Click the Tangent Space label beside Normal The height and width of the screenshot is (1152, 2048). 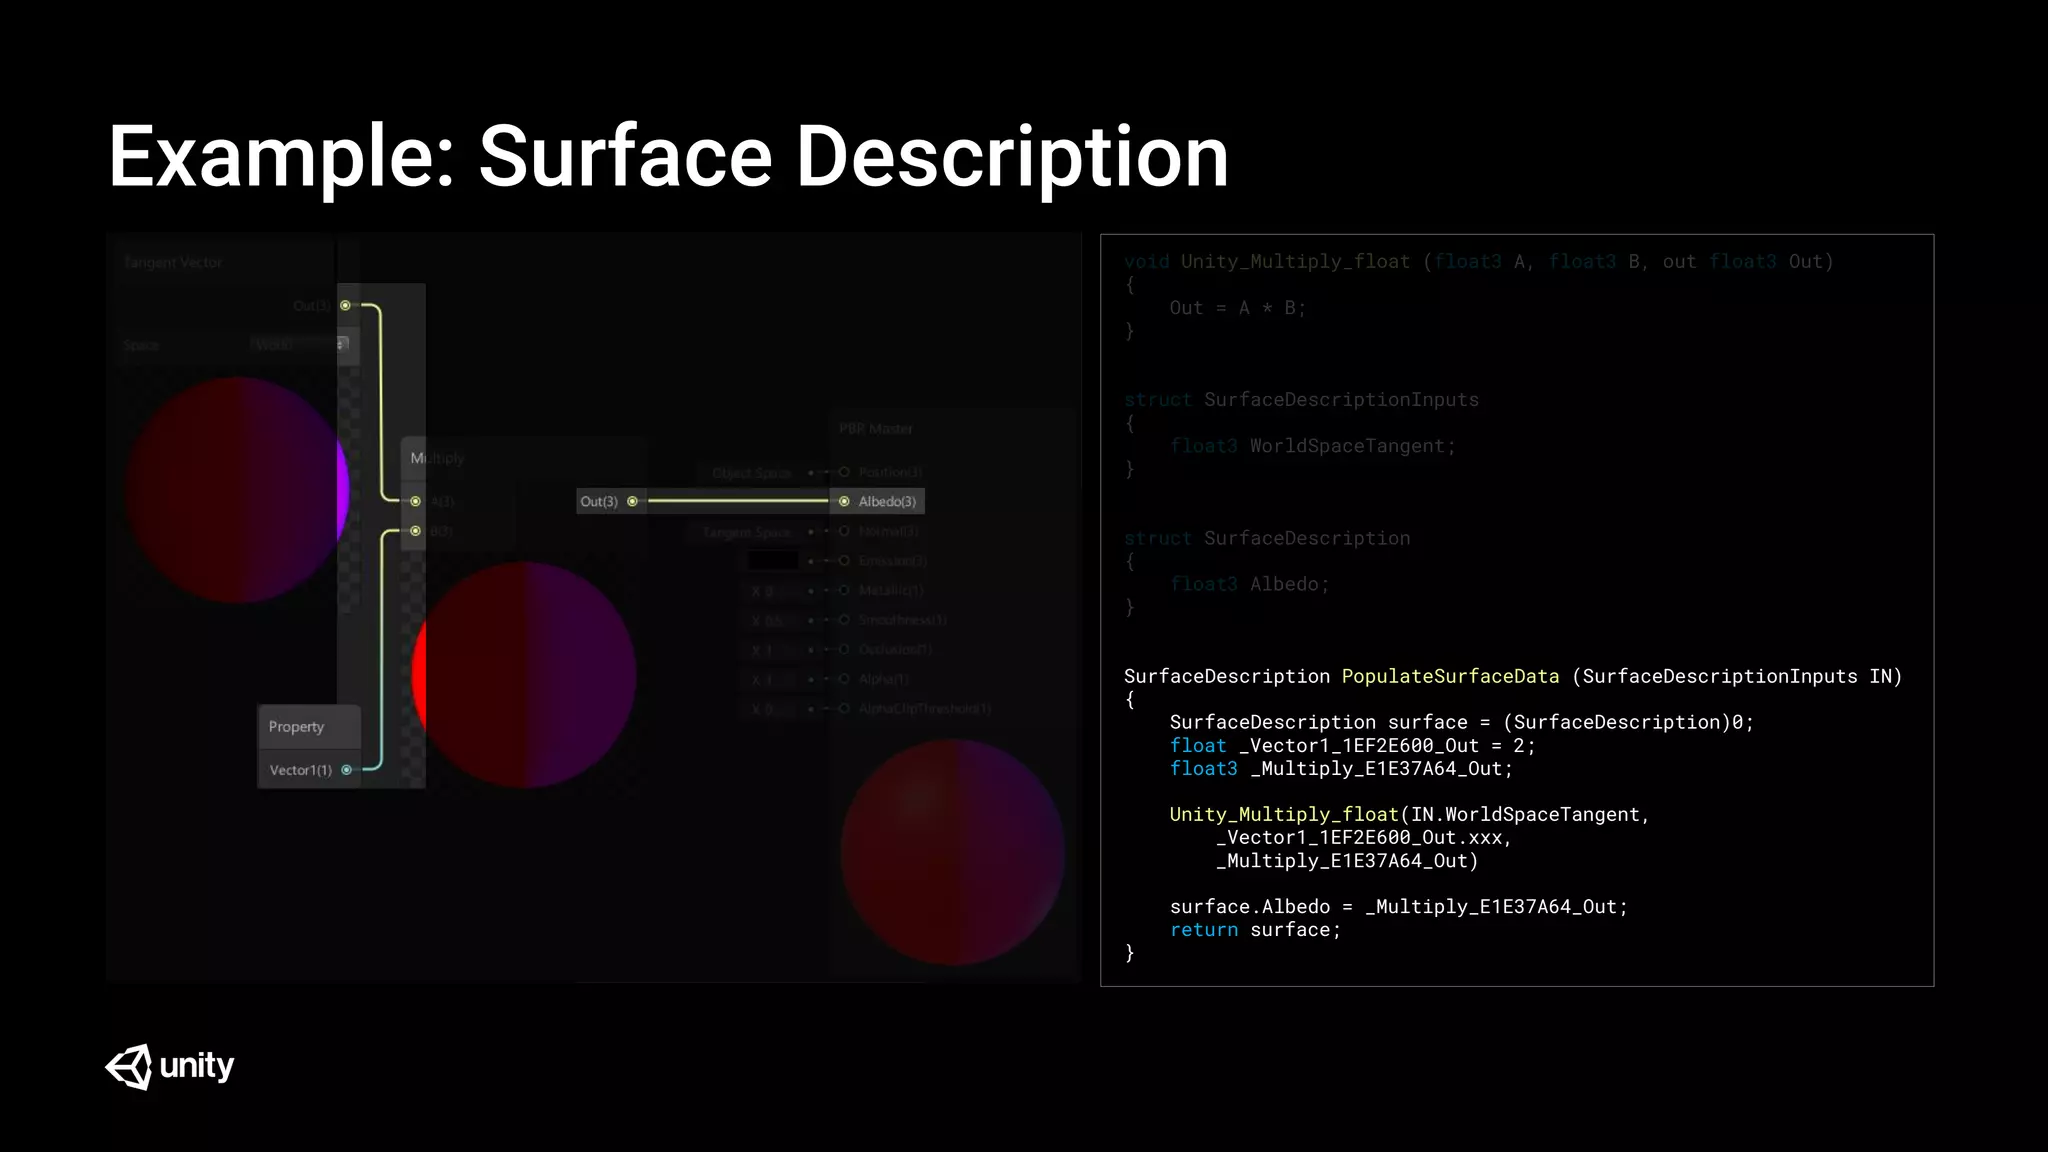[746, 532]
